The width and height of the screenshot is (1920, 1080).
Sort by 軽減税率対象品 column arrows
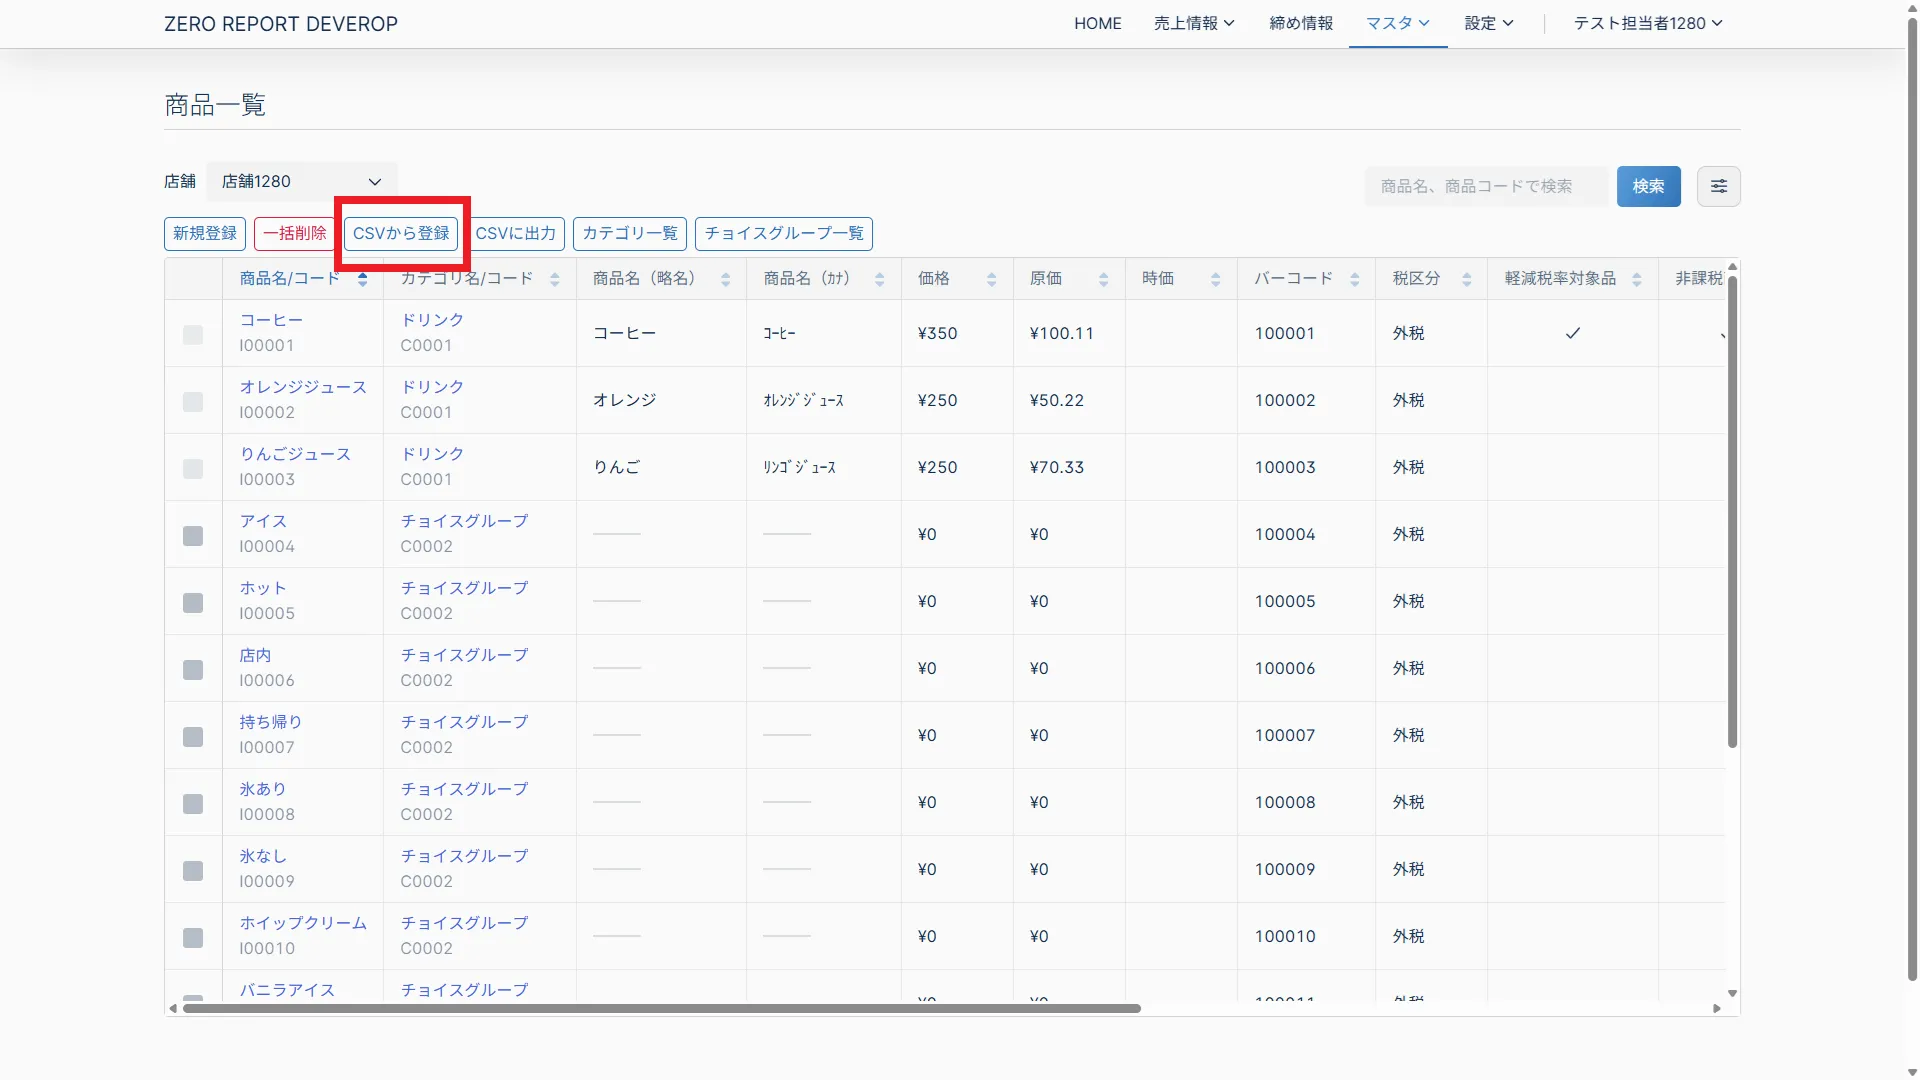(x=1636, y=279)
